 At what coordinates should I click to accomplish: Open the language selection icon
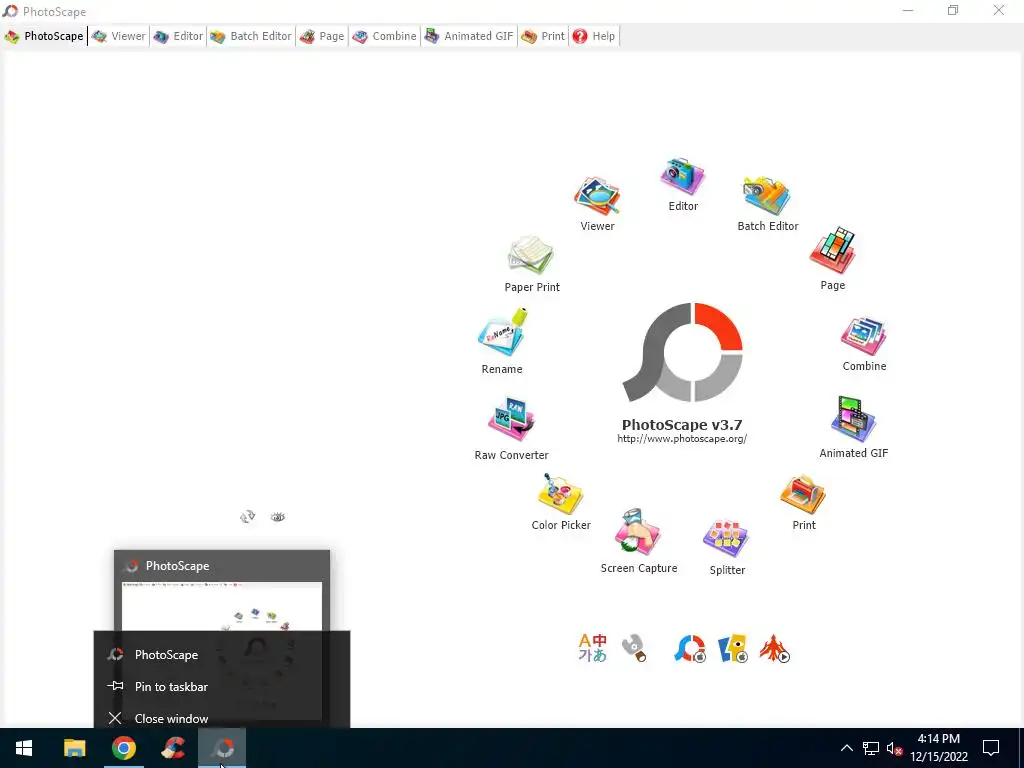(x=592, y=648)
